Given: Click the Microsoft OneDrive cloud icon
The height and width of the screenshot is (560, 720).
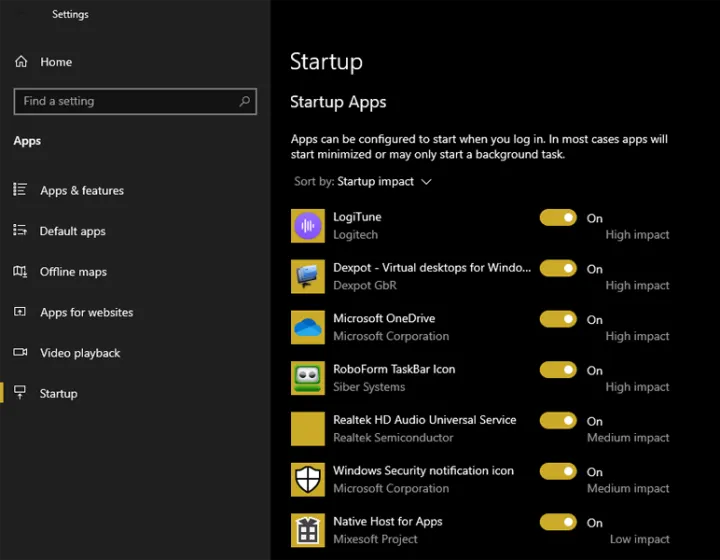Looking at the screenshot, I should pos(308,327).
